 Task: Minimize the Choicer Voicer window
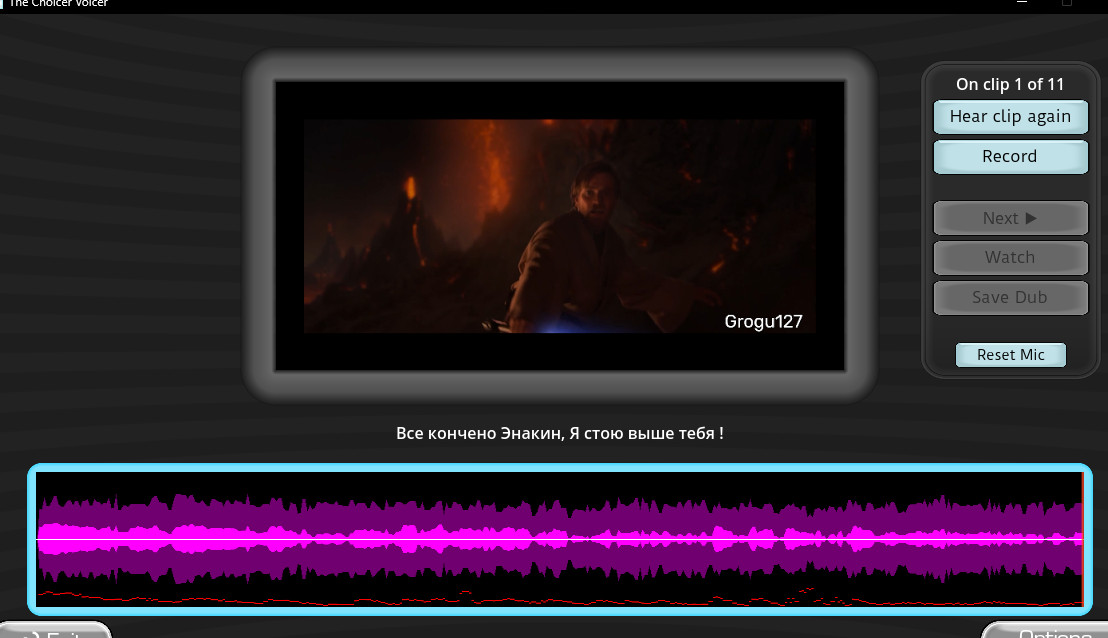1022,3
